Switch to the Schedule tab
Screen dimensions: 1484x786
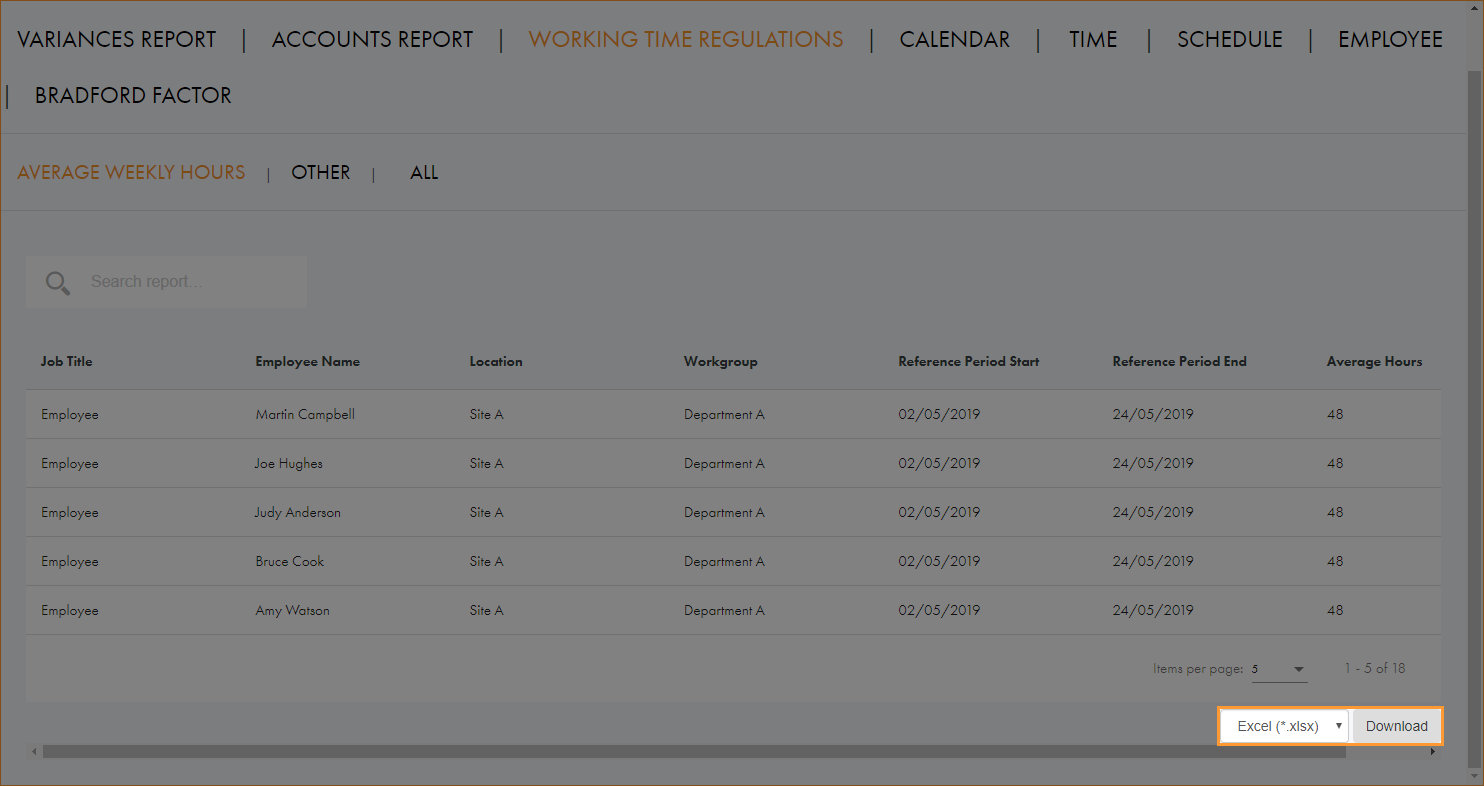pos(1229,40)
